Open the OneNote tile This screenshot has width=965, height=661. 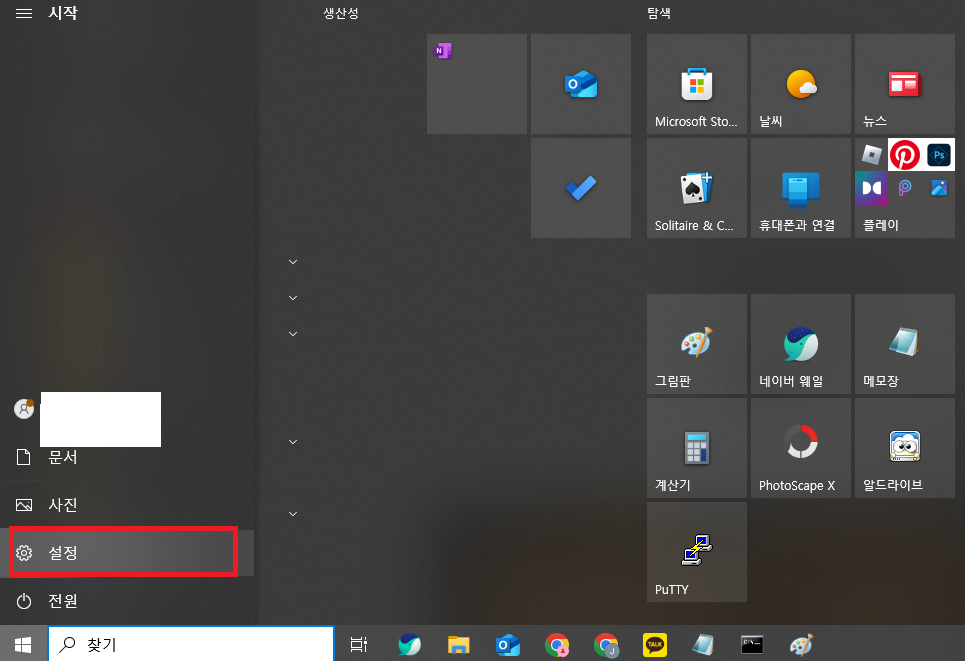pyautogui.click(x=476, y=84)
